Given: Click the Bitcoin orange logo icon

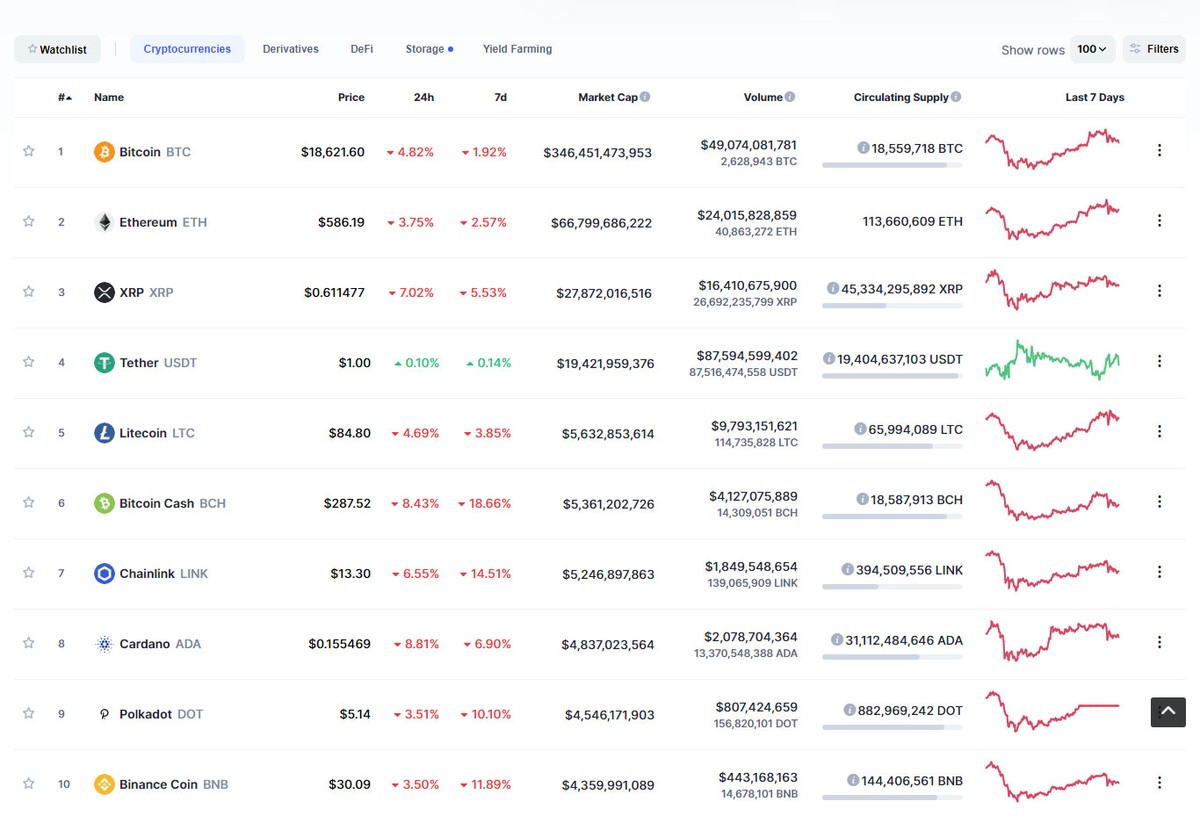Looking at the screenshot, I should [x=104, y=152].
